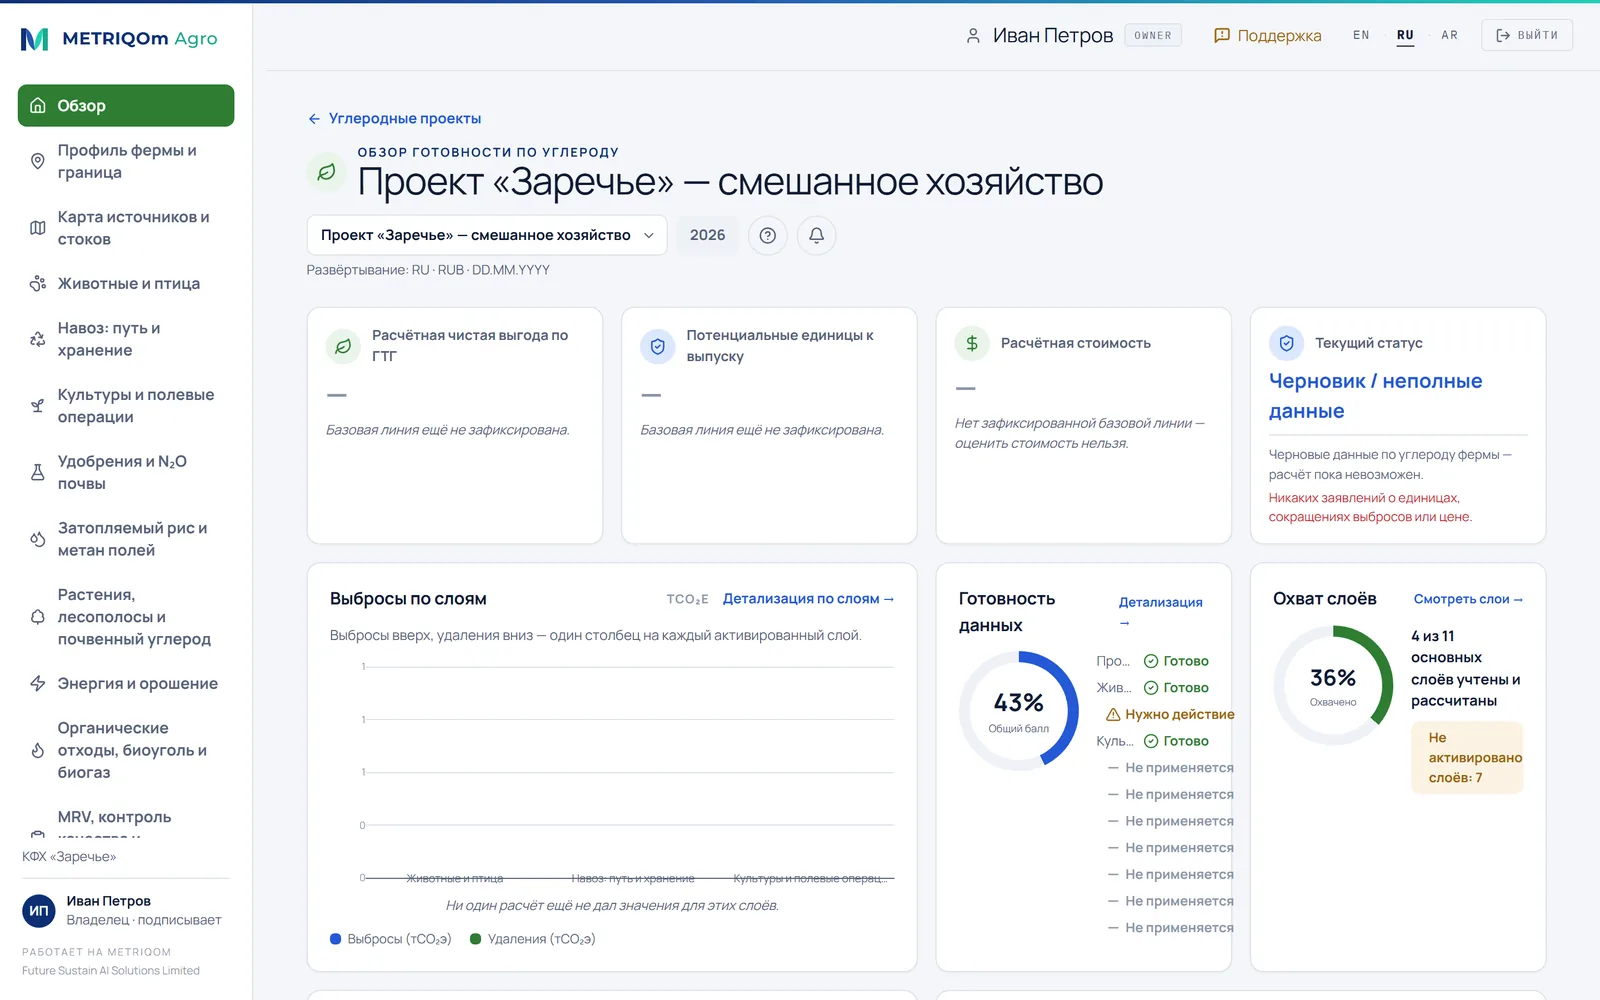The image size is (1600, 1000).
Task: Click the dollar icon on Расчётная стоимость card
Action: point(972,343)
